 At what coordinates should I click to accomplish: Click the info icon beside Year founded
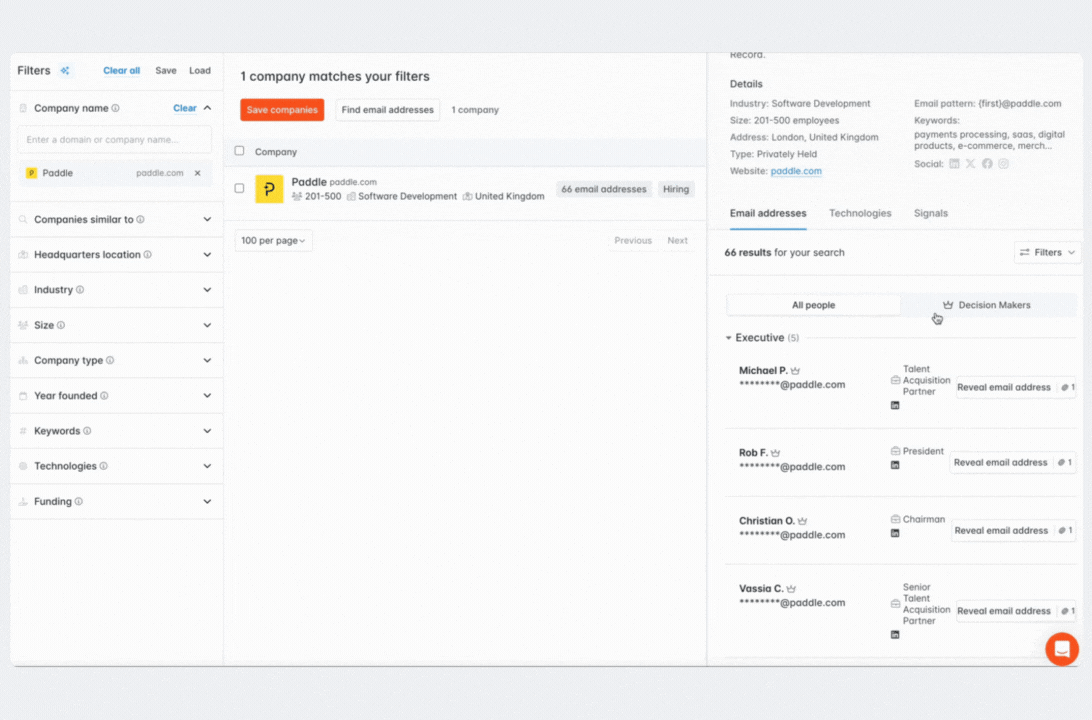coord(104,396)
